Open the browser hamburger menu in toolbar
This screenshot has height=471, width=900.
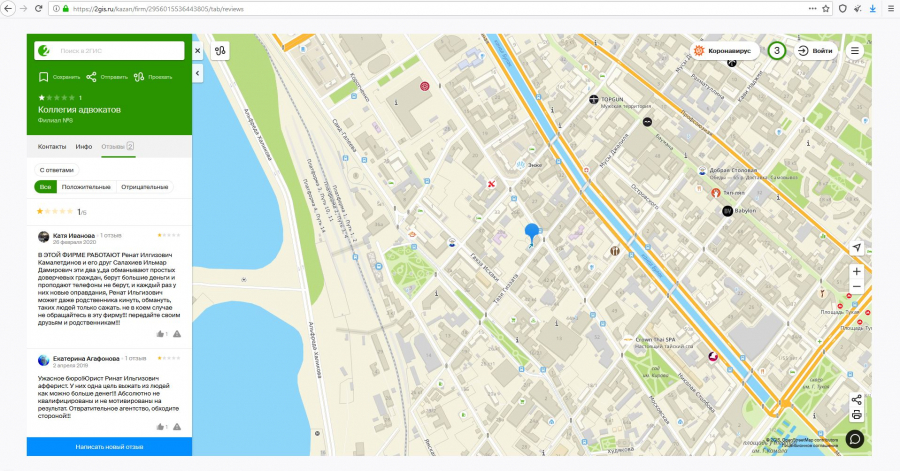tap(891, 9)
